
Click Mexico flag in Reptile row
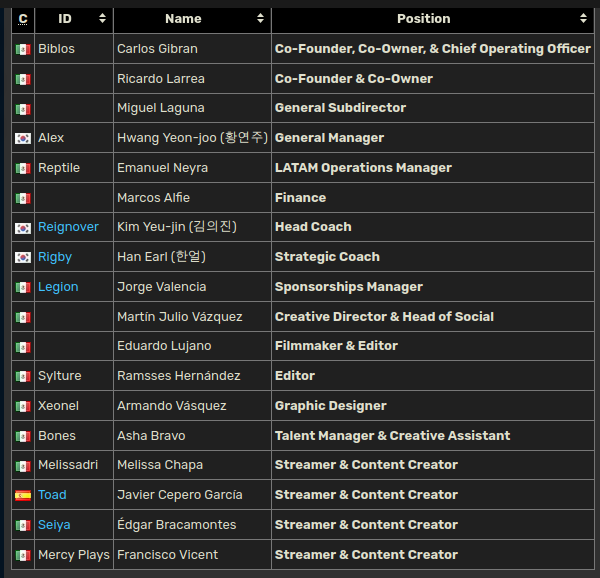(x=23, y=168)
